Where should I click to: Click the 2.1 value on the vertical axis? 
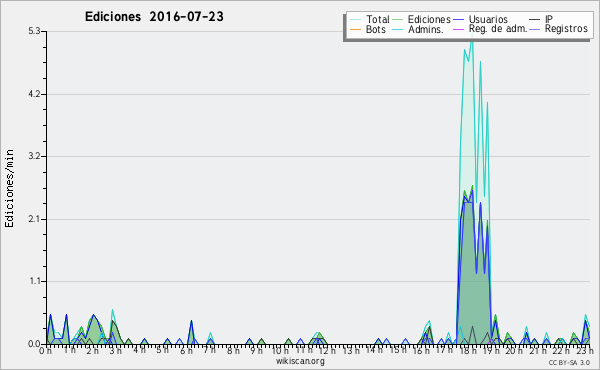coord(34,219)
